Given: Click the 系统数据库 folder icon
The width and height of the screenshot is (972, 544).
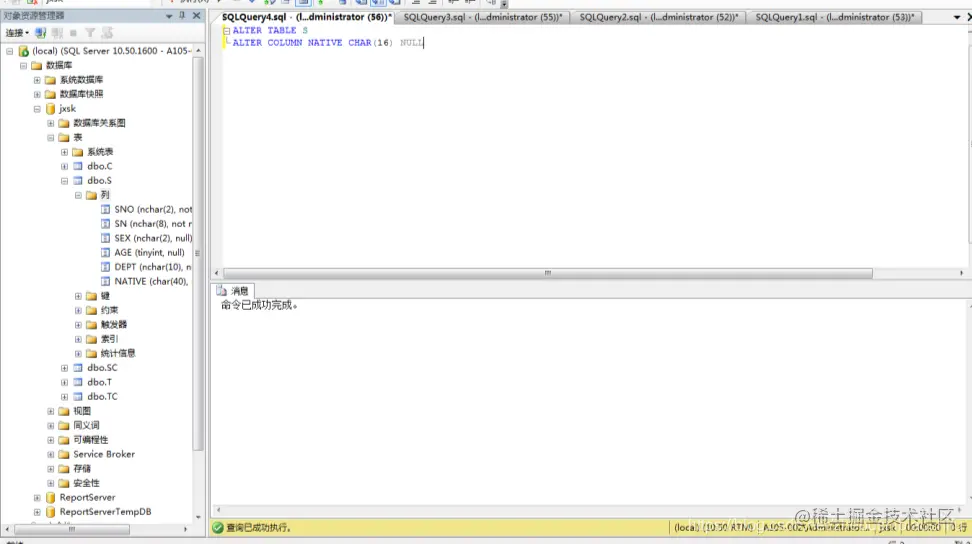Looking at the screenshot, I should (x=50, y=80).
